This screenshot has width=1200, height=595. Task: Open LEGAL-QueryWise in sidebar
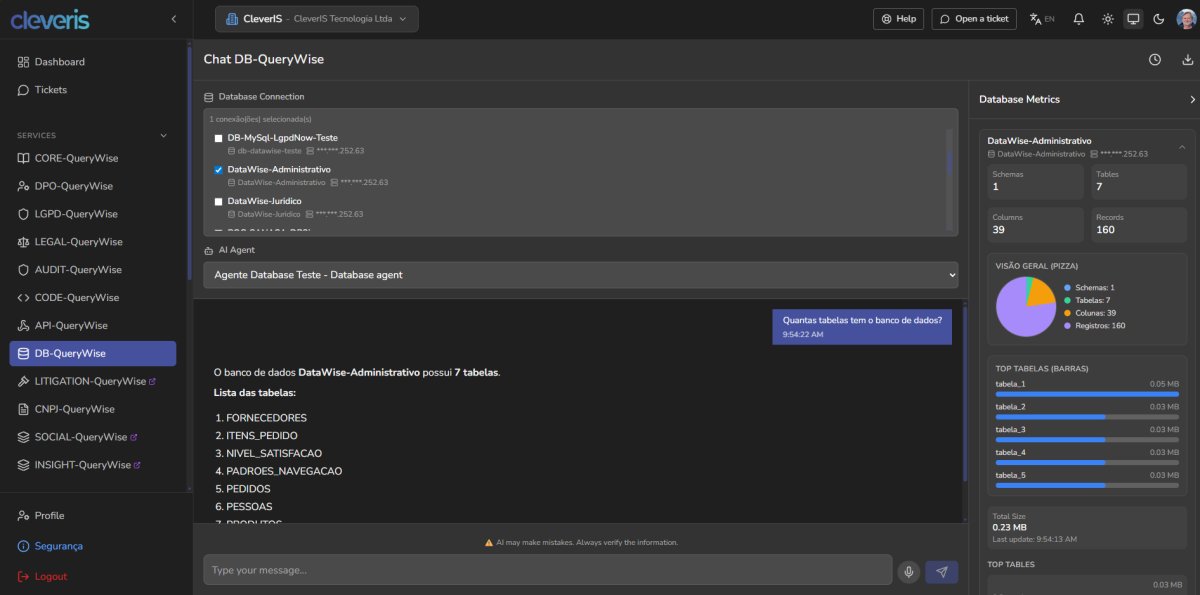click(78, 242)
